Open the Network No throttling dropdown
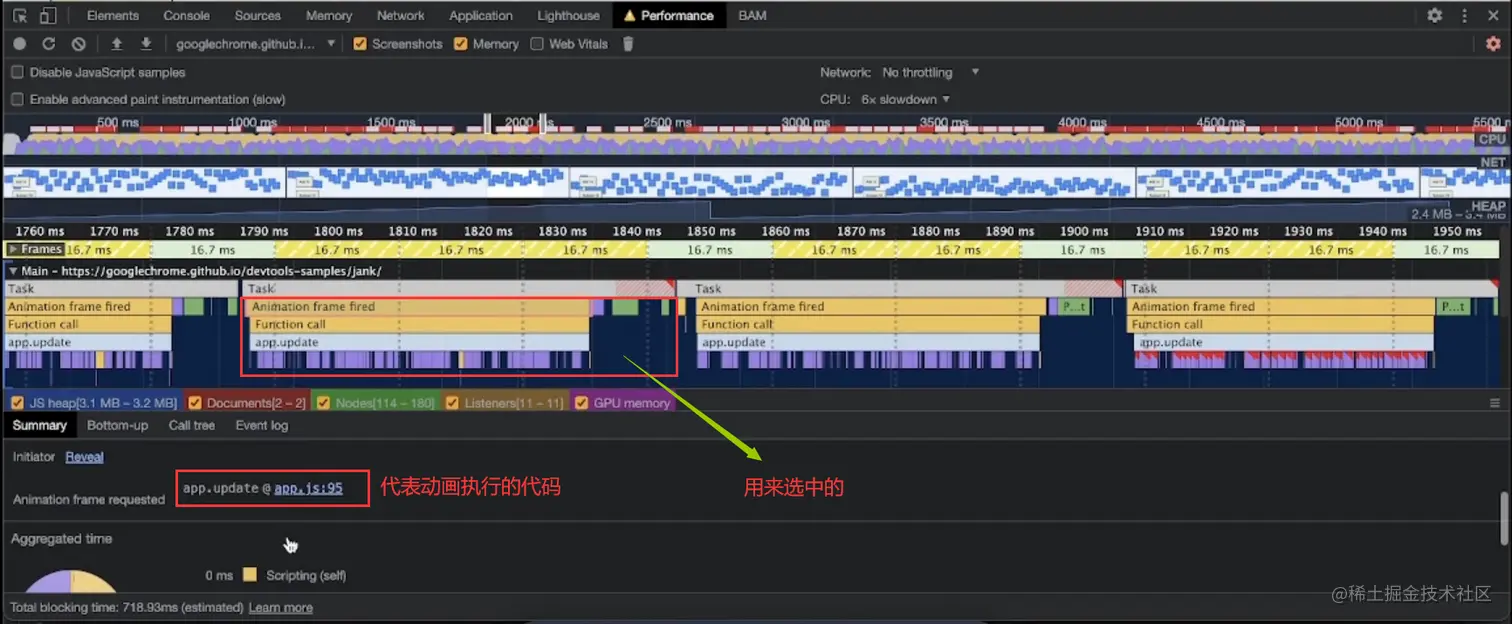This screenshot has width=1512, height=624. tap(930, 72)
